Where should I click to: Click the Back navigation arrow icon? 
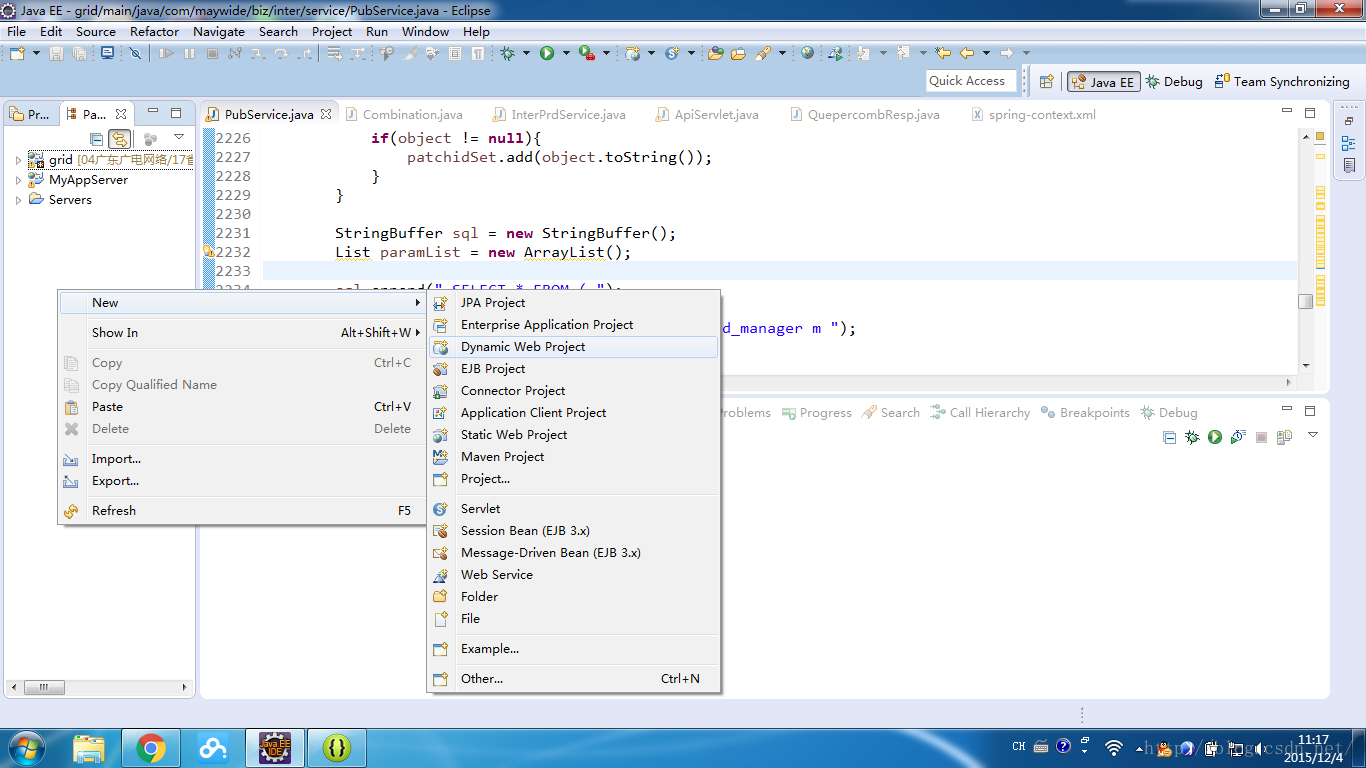[x=967, y=52]
